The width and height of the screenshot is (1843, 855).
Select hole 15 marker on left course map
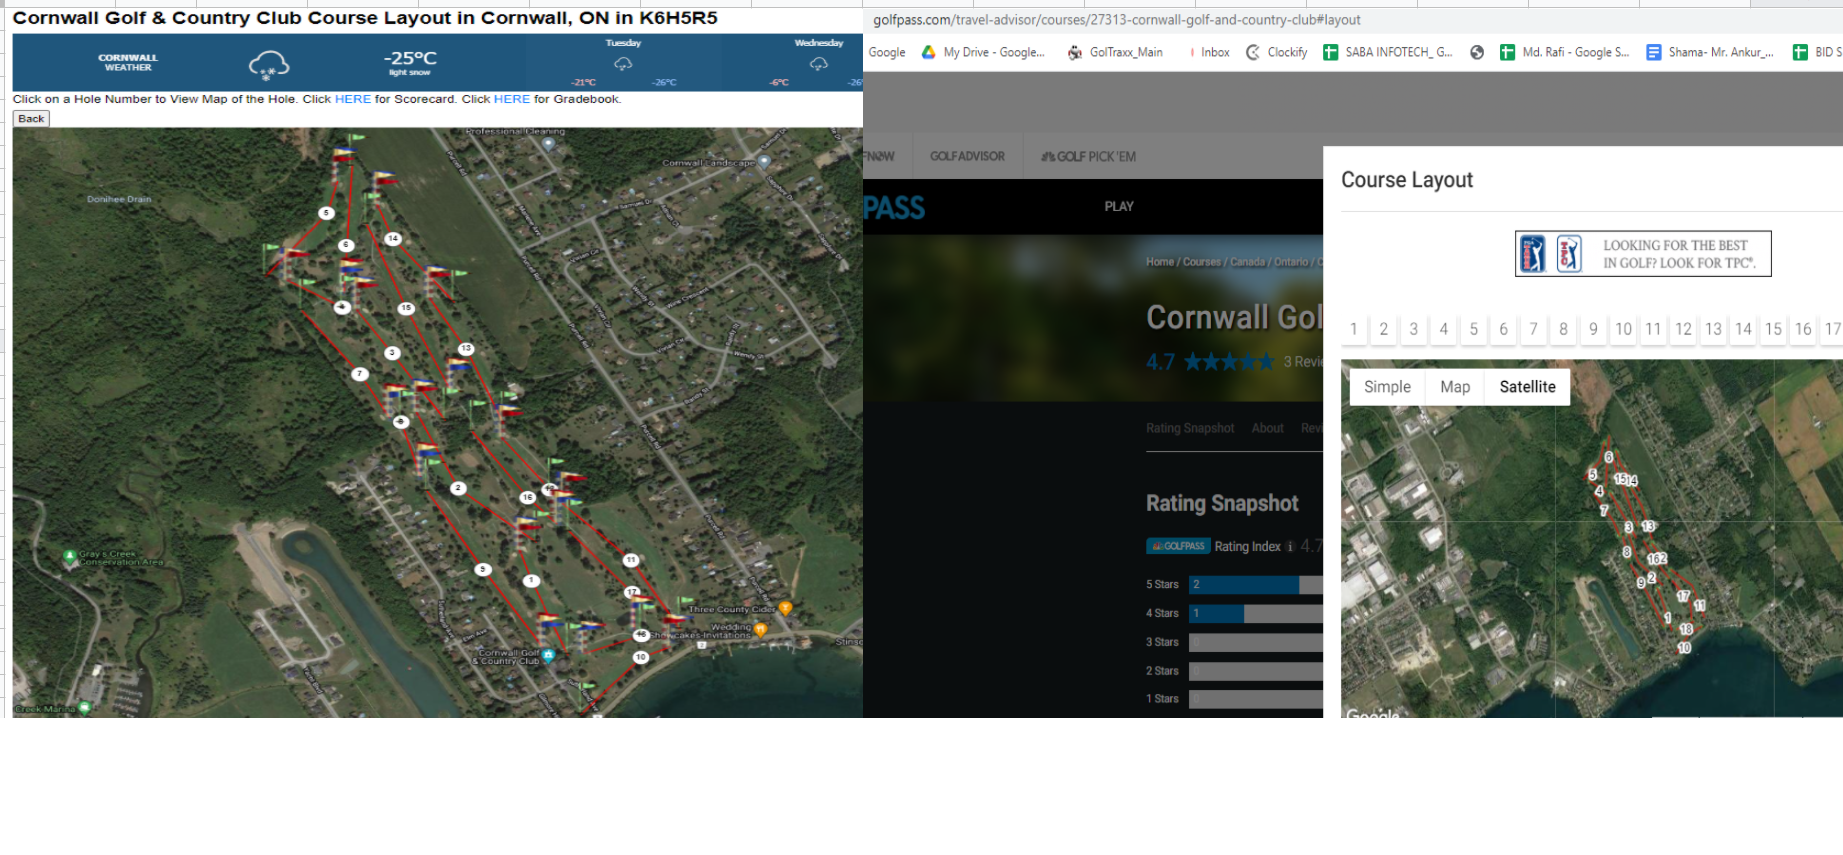point(406,308)
